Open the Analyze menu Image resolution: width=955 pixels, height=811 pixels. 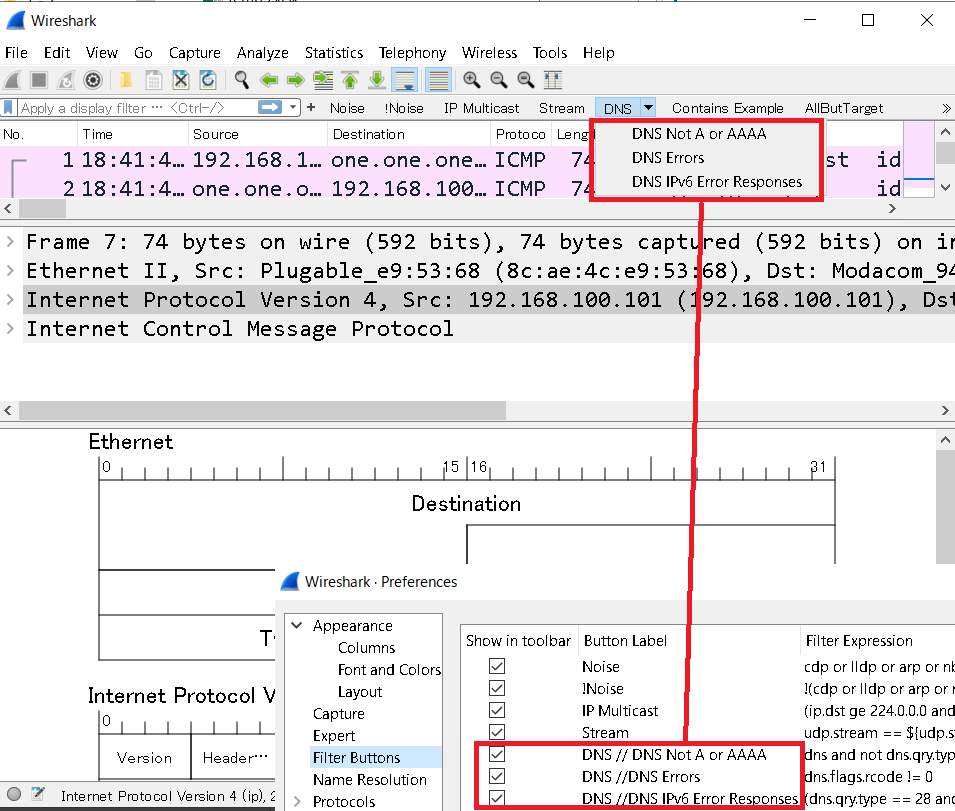tap(263, 53)
